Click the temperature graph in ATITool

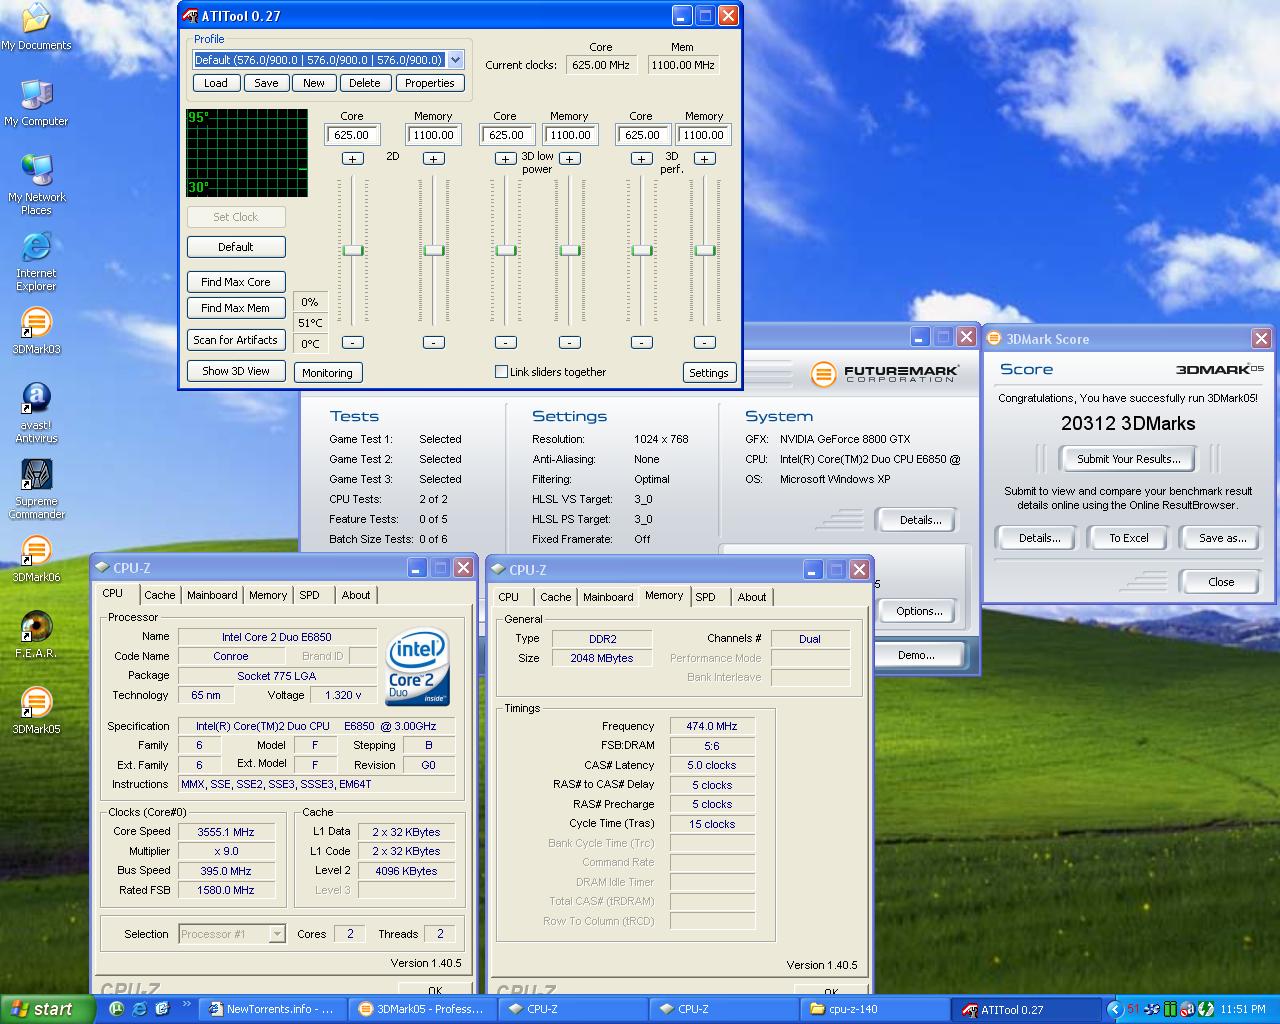pyautogui.click(x=247, y=153)
